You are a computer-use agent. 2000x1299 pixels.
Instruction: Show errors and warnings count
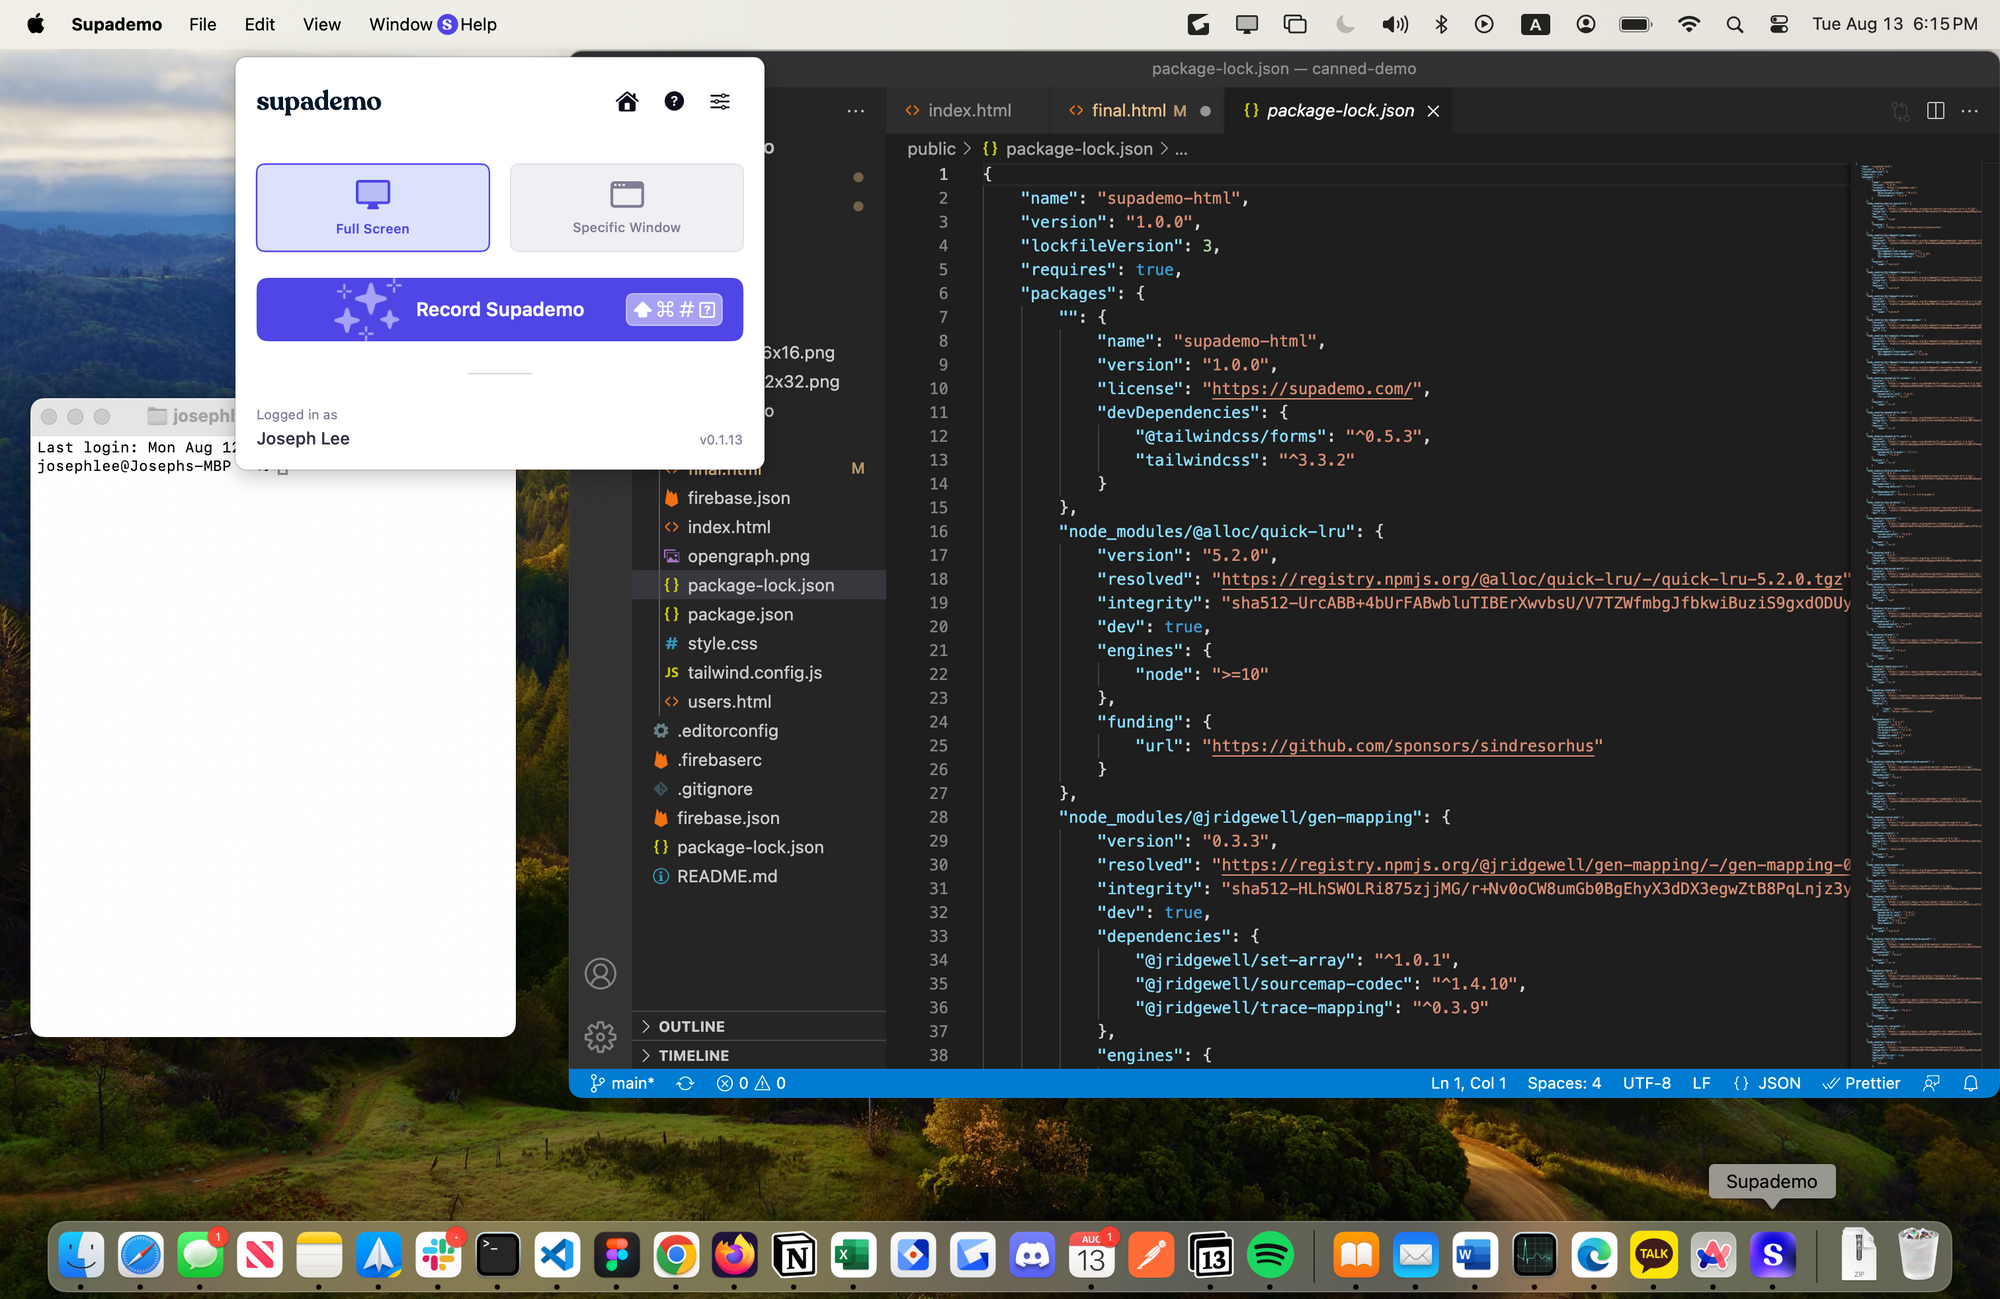click(751, 1083)
